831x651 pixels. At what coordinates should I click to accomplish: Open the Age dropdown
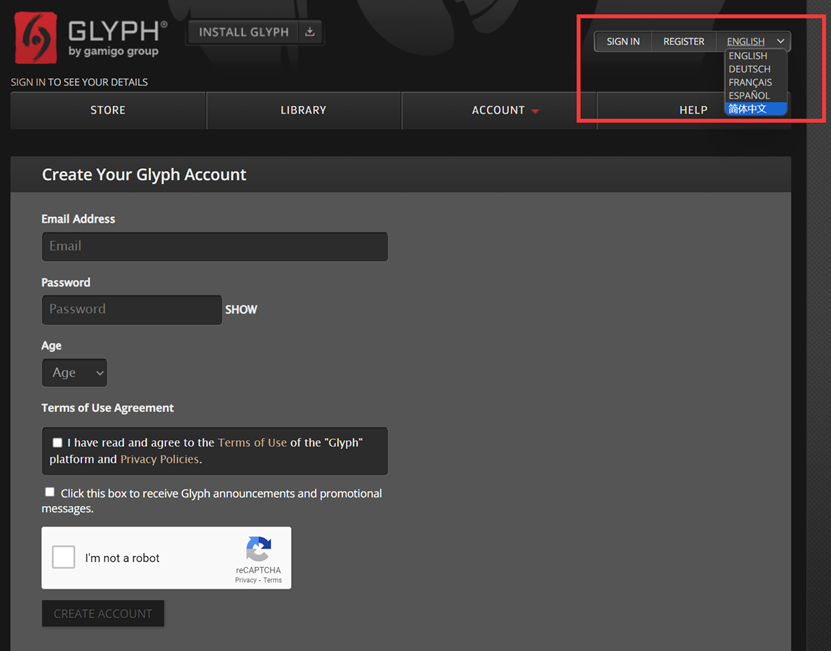[74, 373]
